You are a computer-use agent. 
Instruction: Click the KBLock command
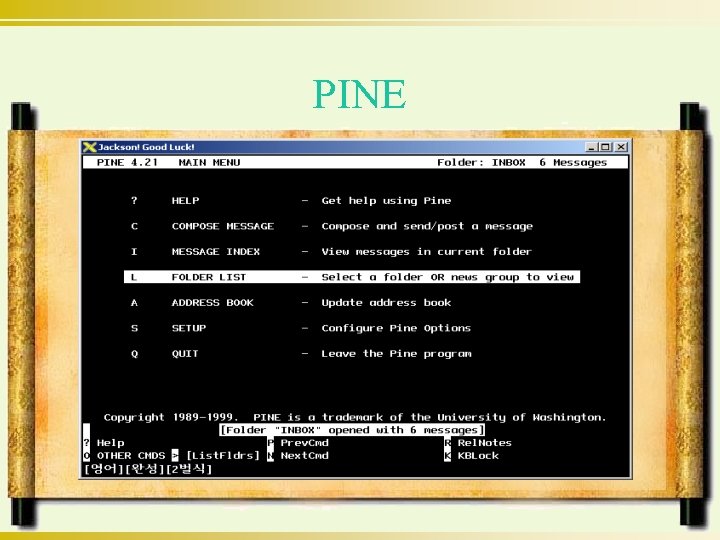coord(472,456)
